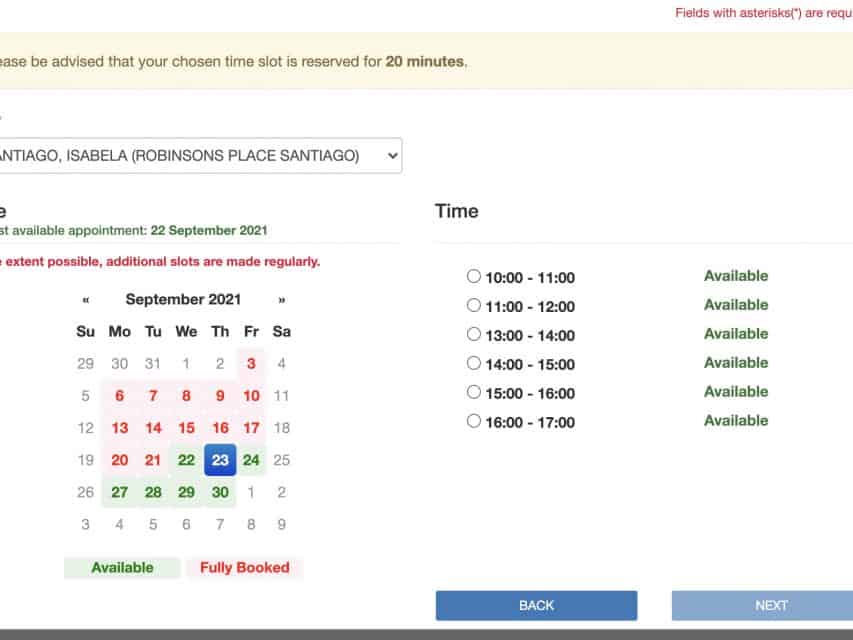Choose the 15:00 - 16:00 radio button

[x=474, y=393]
